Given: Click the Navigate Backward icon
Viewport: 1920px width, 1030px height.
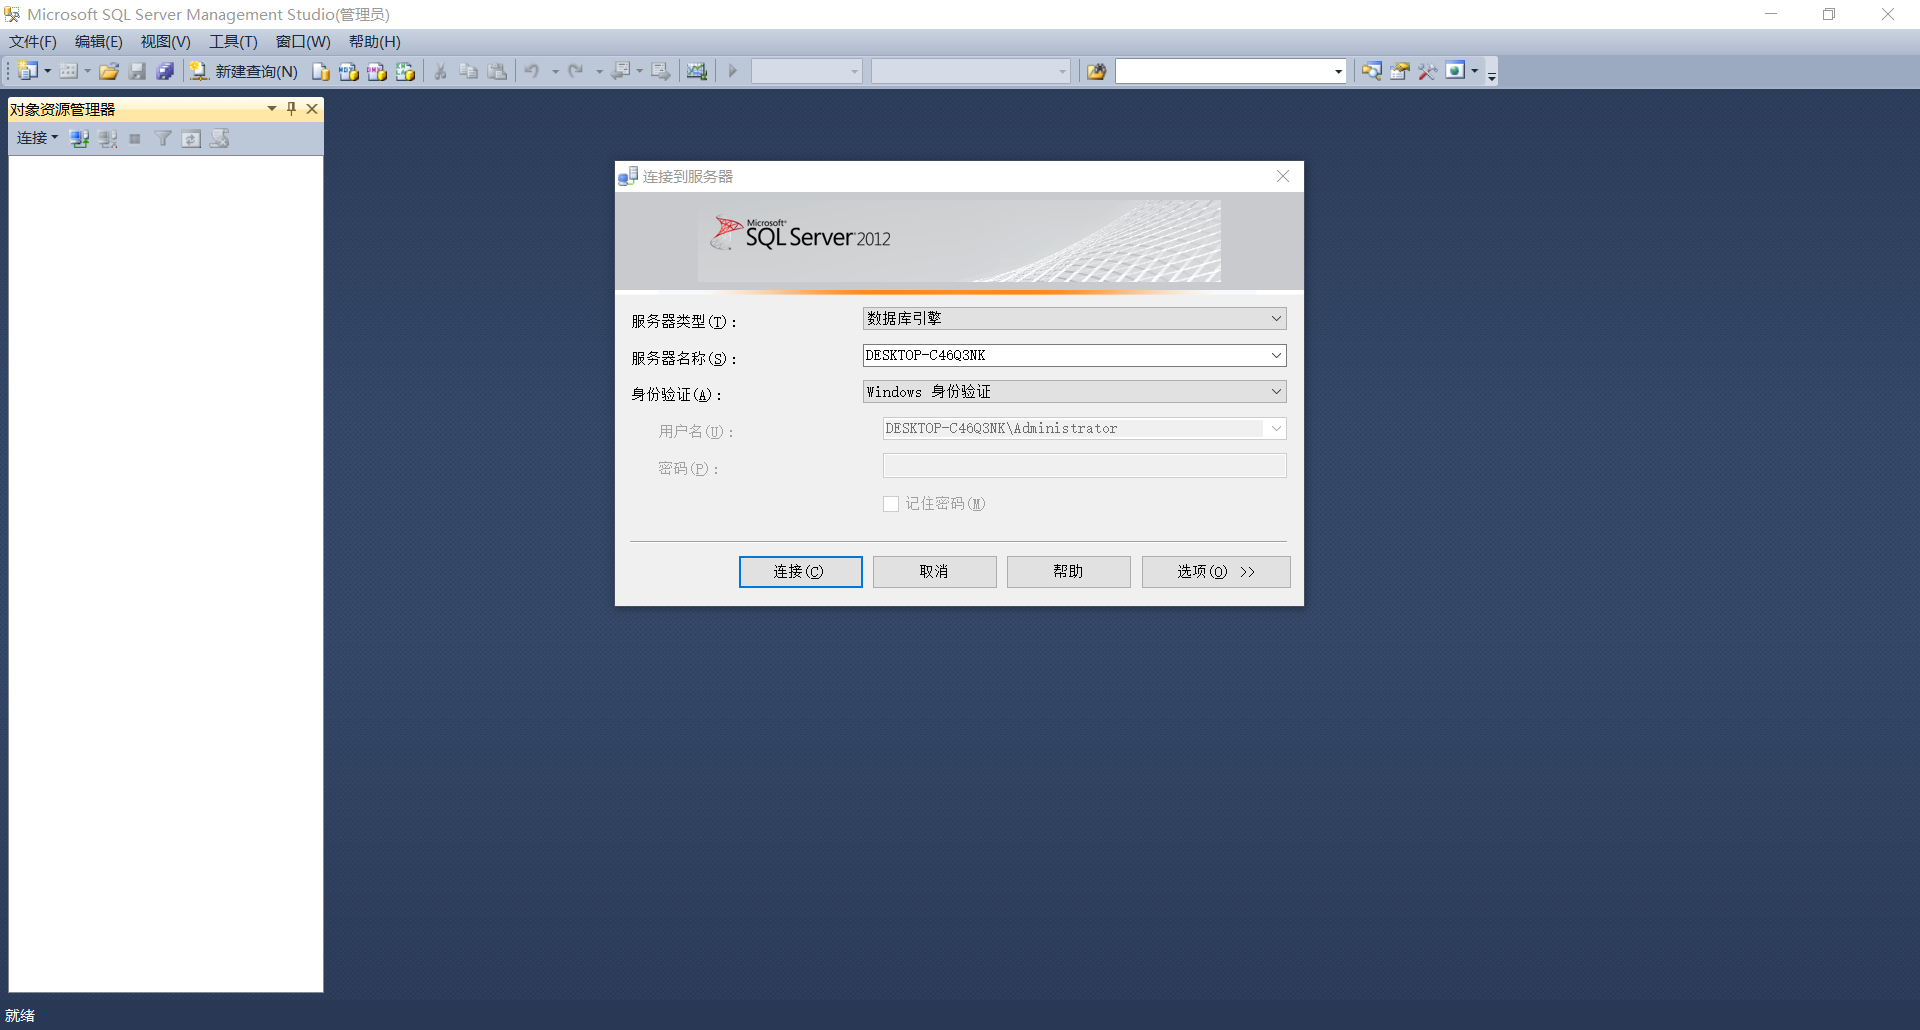Looking at the screenshot, I should (x=621, y=71).
